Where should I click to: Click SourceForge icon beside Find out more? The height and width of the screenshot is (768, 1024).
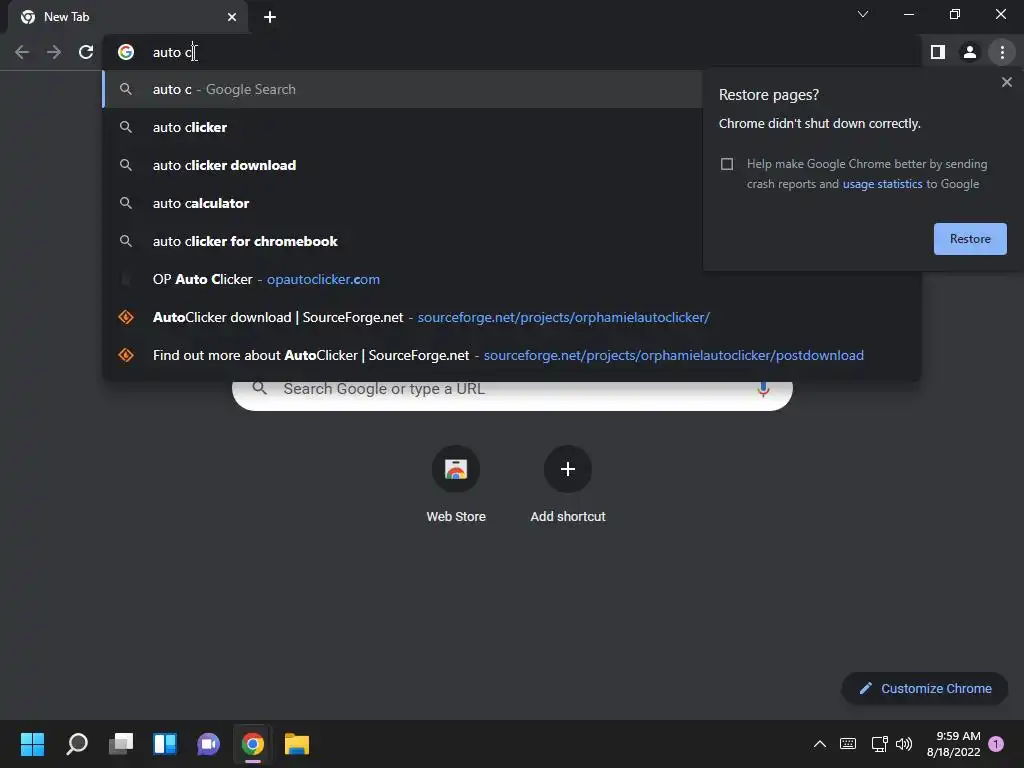[126, 355]
